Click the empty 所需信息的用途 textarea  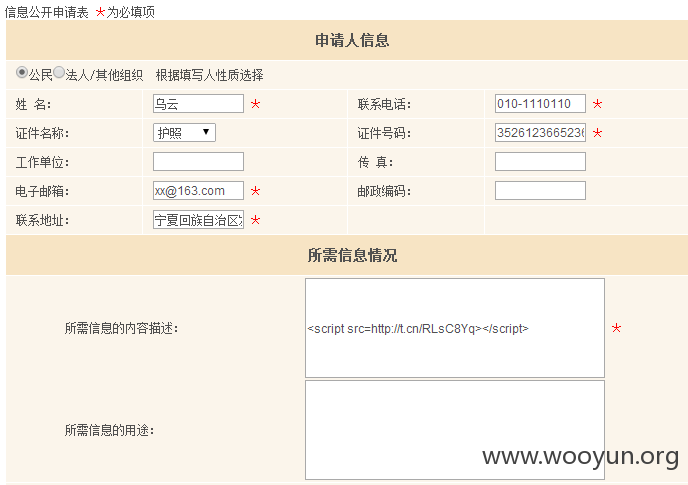click(455, 430)
